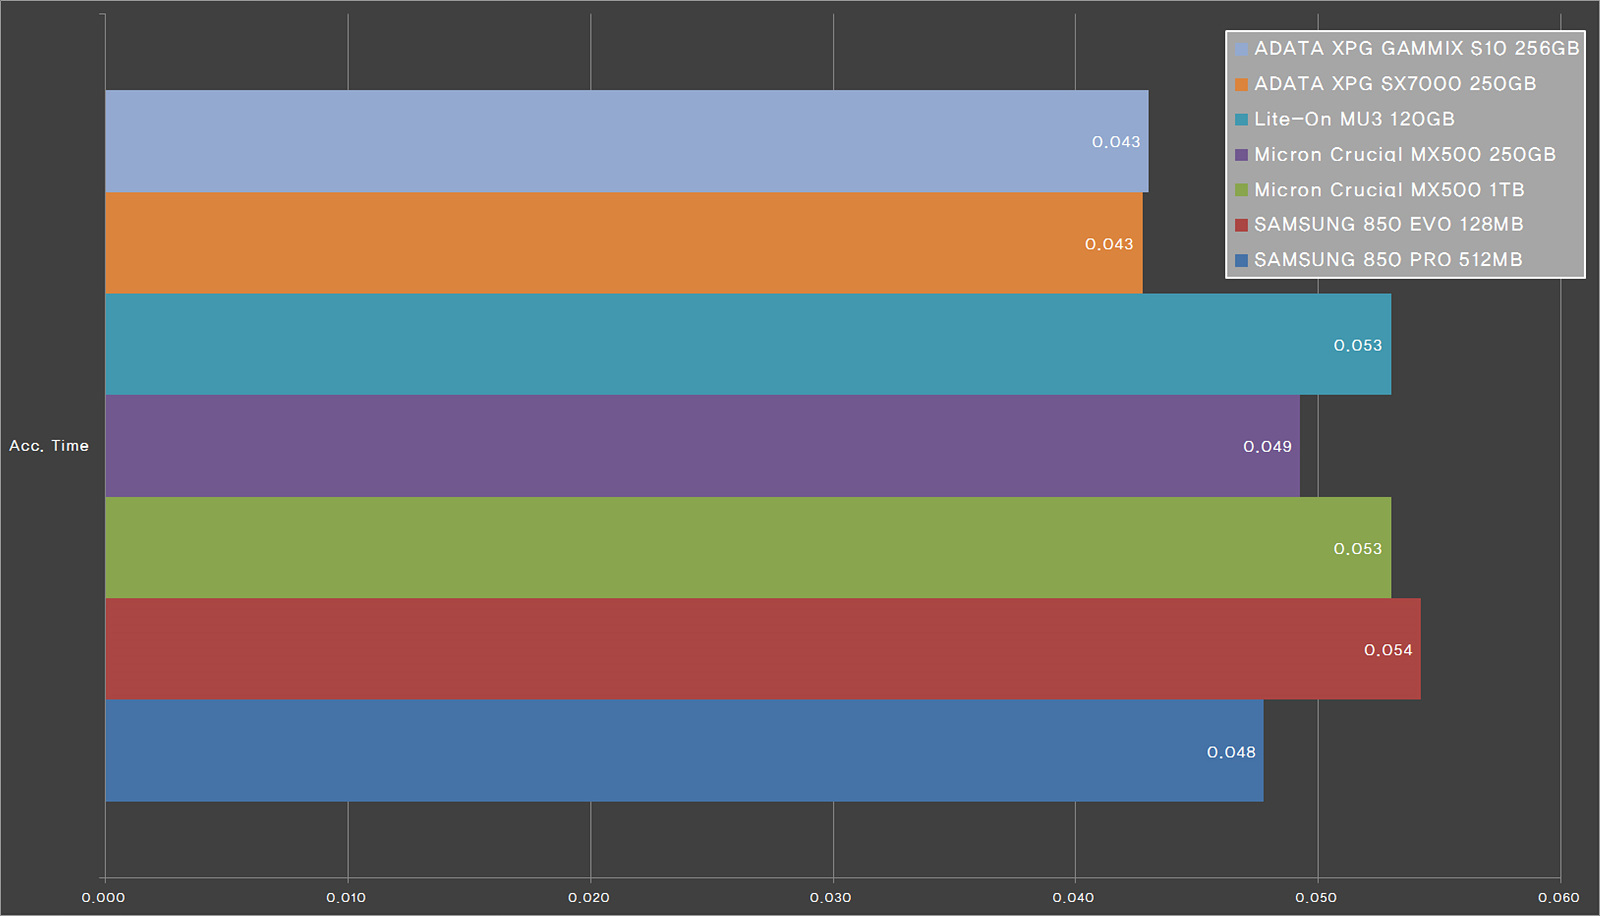Click the Lite-On MU3 120GB legend entry
1600x916 pixels.
(1355, 118)
